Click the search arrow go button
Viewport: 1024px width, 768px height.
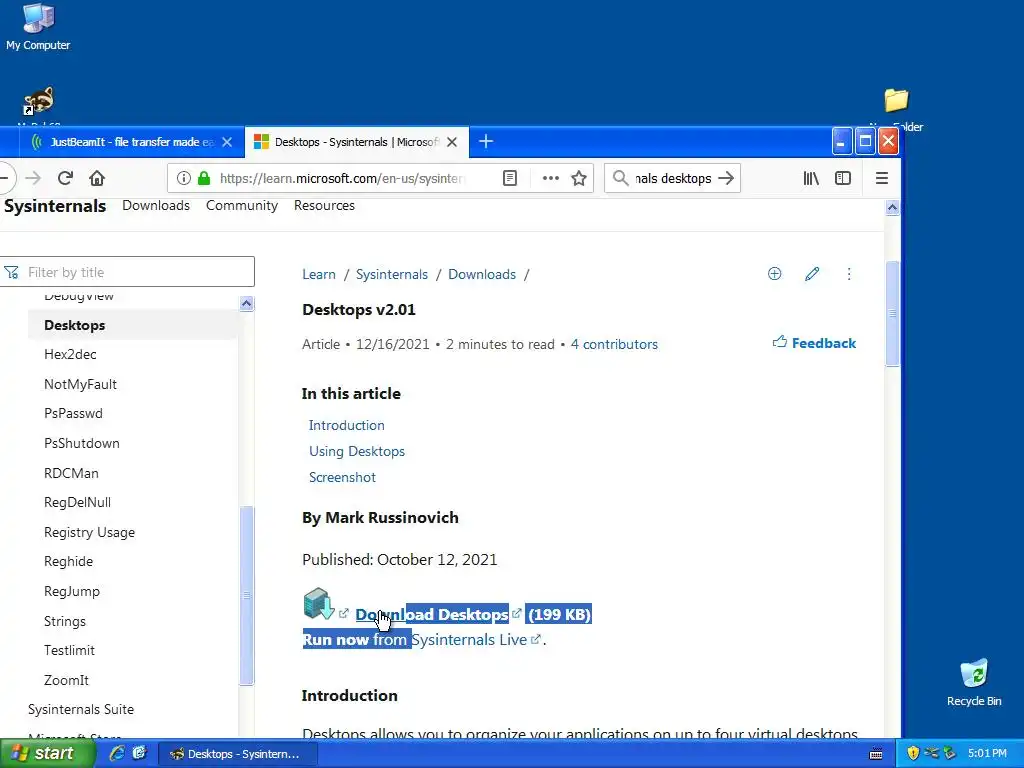click(x=726, y=178)
